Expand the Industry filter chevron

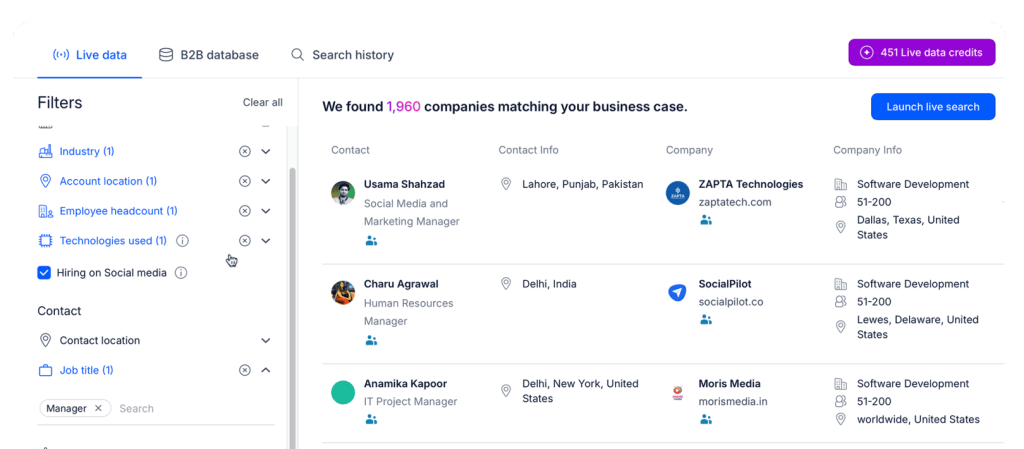[266, 151]
